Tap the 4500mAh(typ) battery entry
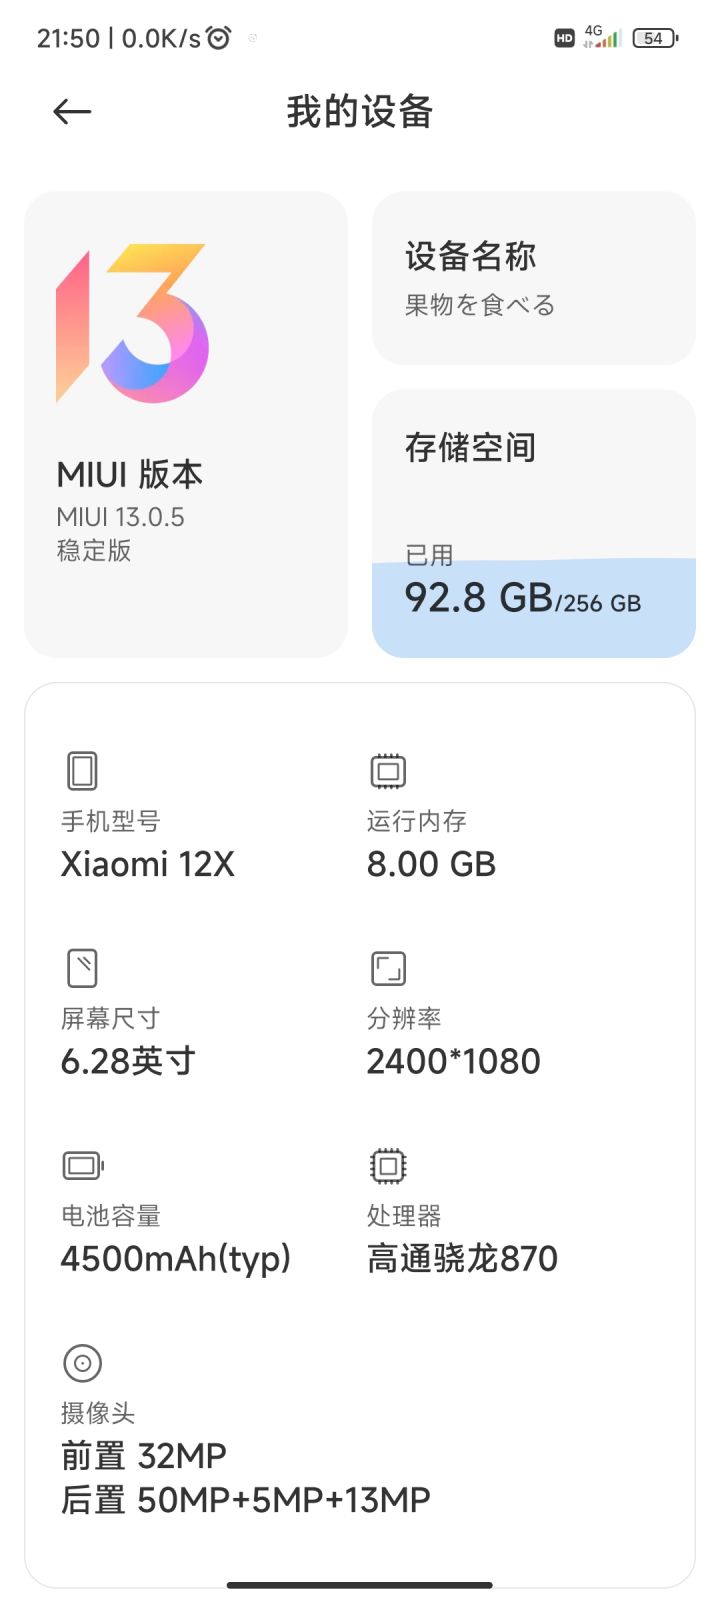The width and height of the screenshot is (720, 1600). (176, 1258)
